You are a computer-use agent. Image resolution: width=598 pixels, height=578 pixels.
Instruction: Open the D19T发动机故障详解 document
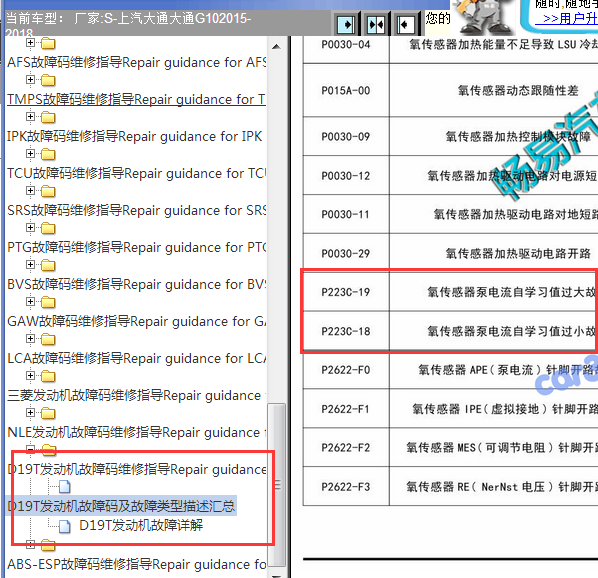coord(141,525)
